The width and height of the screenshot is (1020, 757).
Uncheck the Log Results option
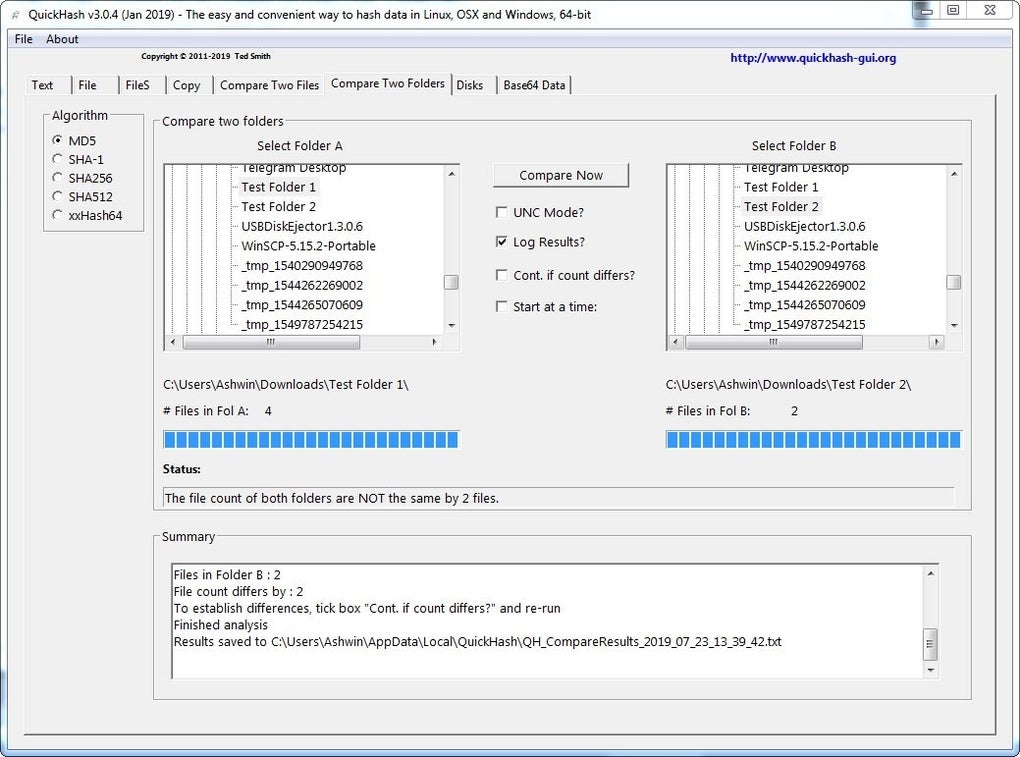pyautogui.click(x=501, y=241)
